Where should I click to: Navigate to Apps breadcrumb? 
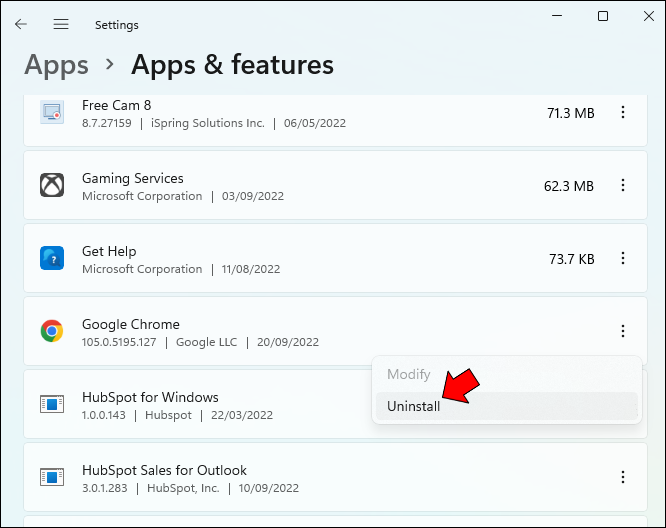56,66
